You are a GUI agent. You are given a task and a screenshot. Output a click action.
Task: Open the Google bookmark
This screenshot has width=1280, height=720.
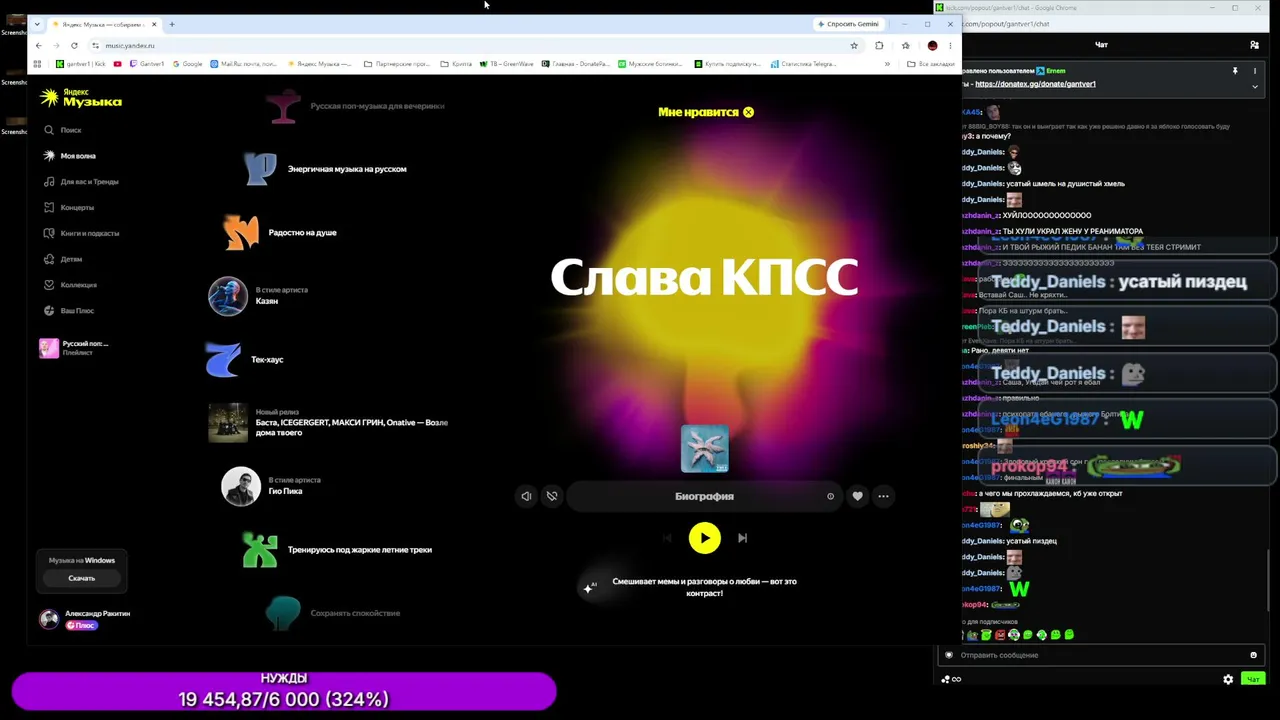187,64
